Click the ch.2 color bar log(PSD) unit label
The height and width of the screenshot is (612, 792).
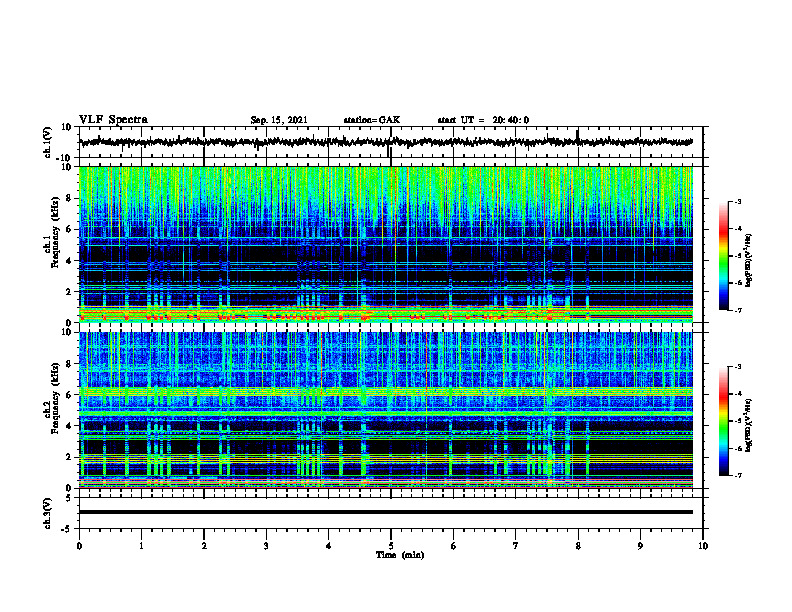pos(749,426)
